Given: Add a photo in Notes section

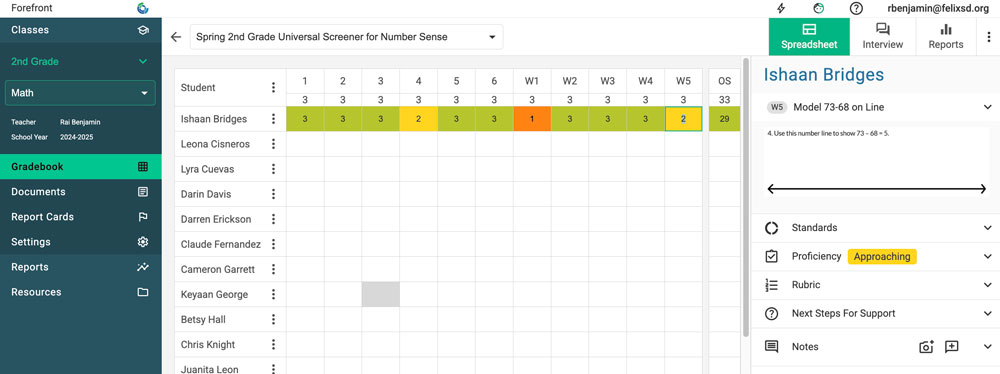Looking at the screenshot, I should 926,347.
